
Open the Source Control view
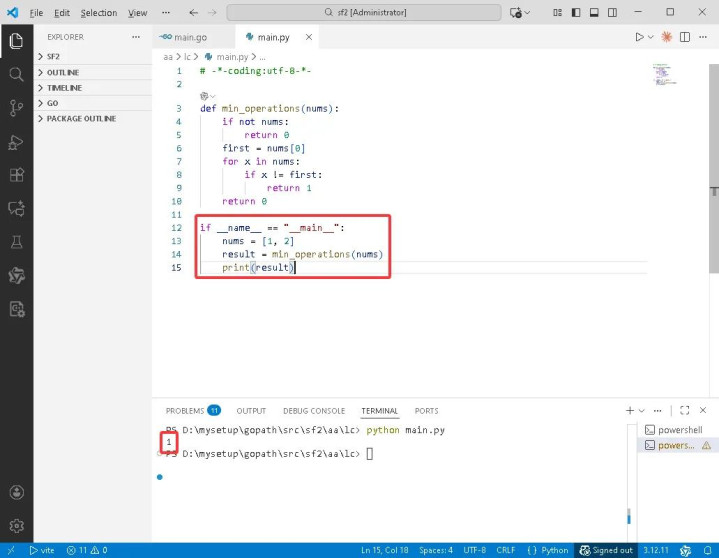coord(16,108)
